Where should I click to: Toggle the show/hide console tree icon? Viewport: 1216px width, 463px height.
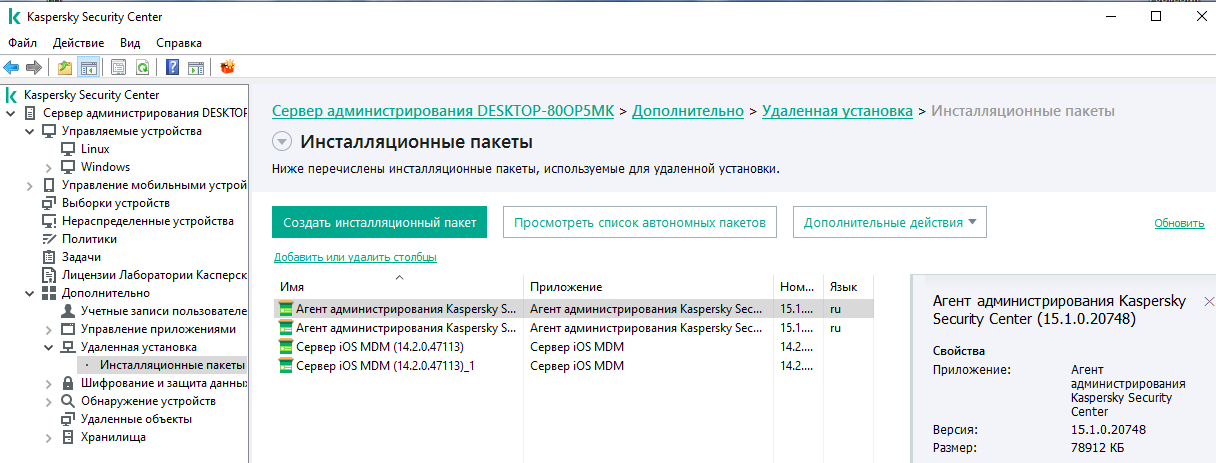(88, 68)
